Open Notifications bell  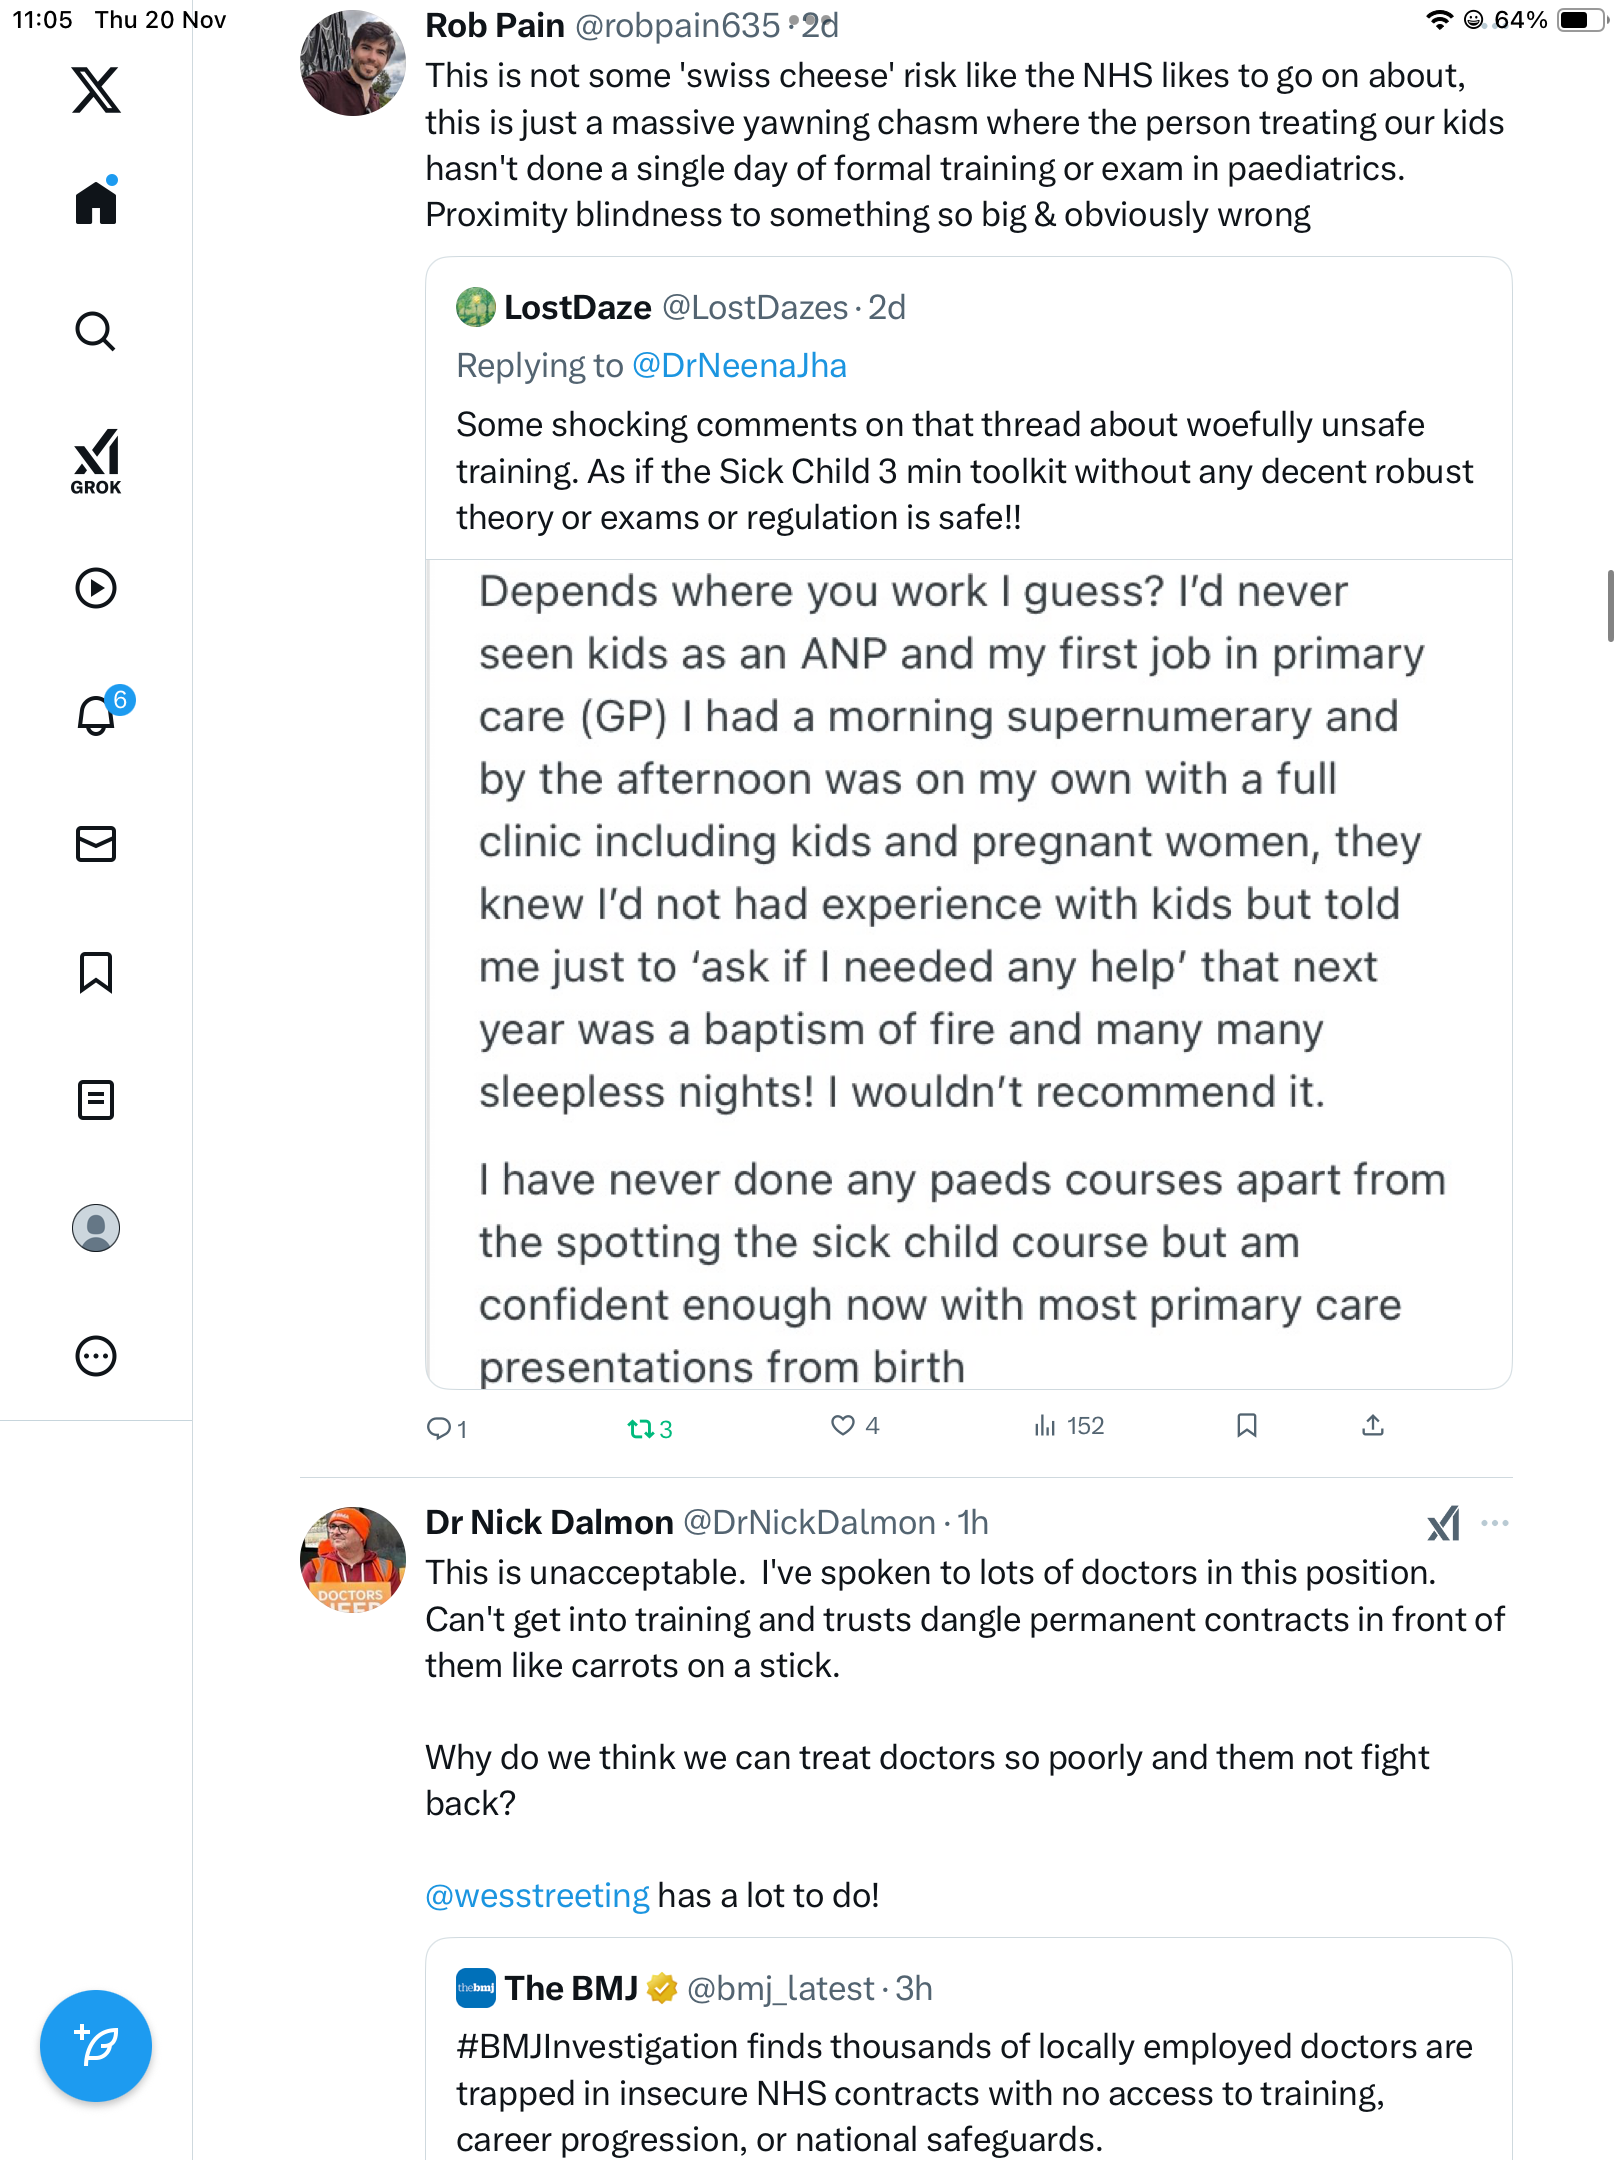[97, 715]
